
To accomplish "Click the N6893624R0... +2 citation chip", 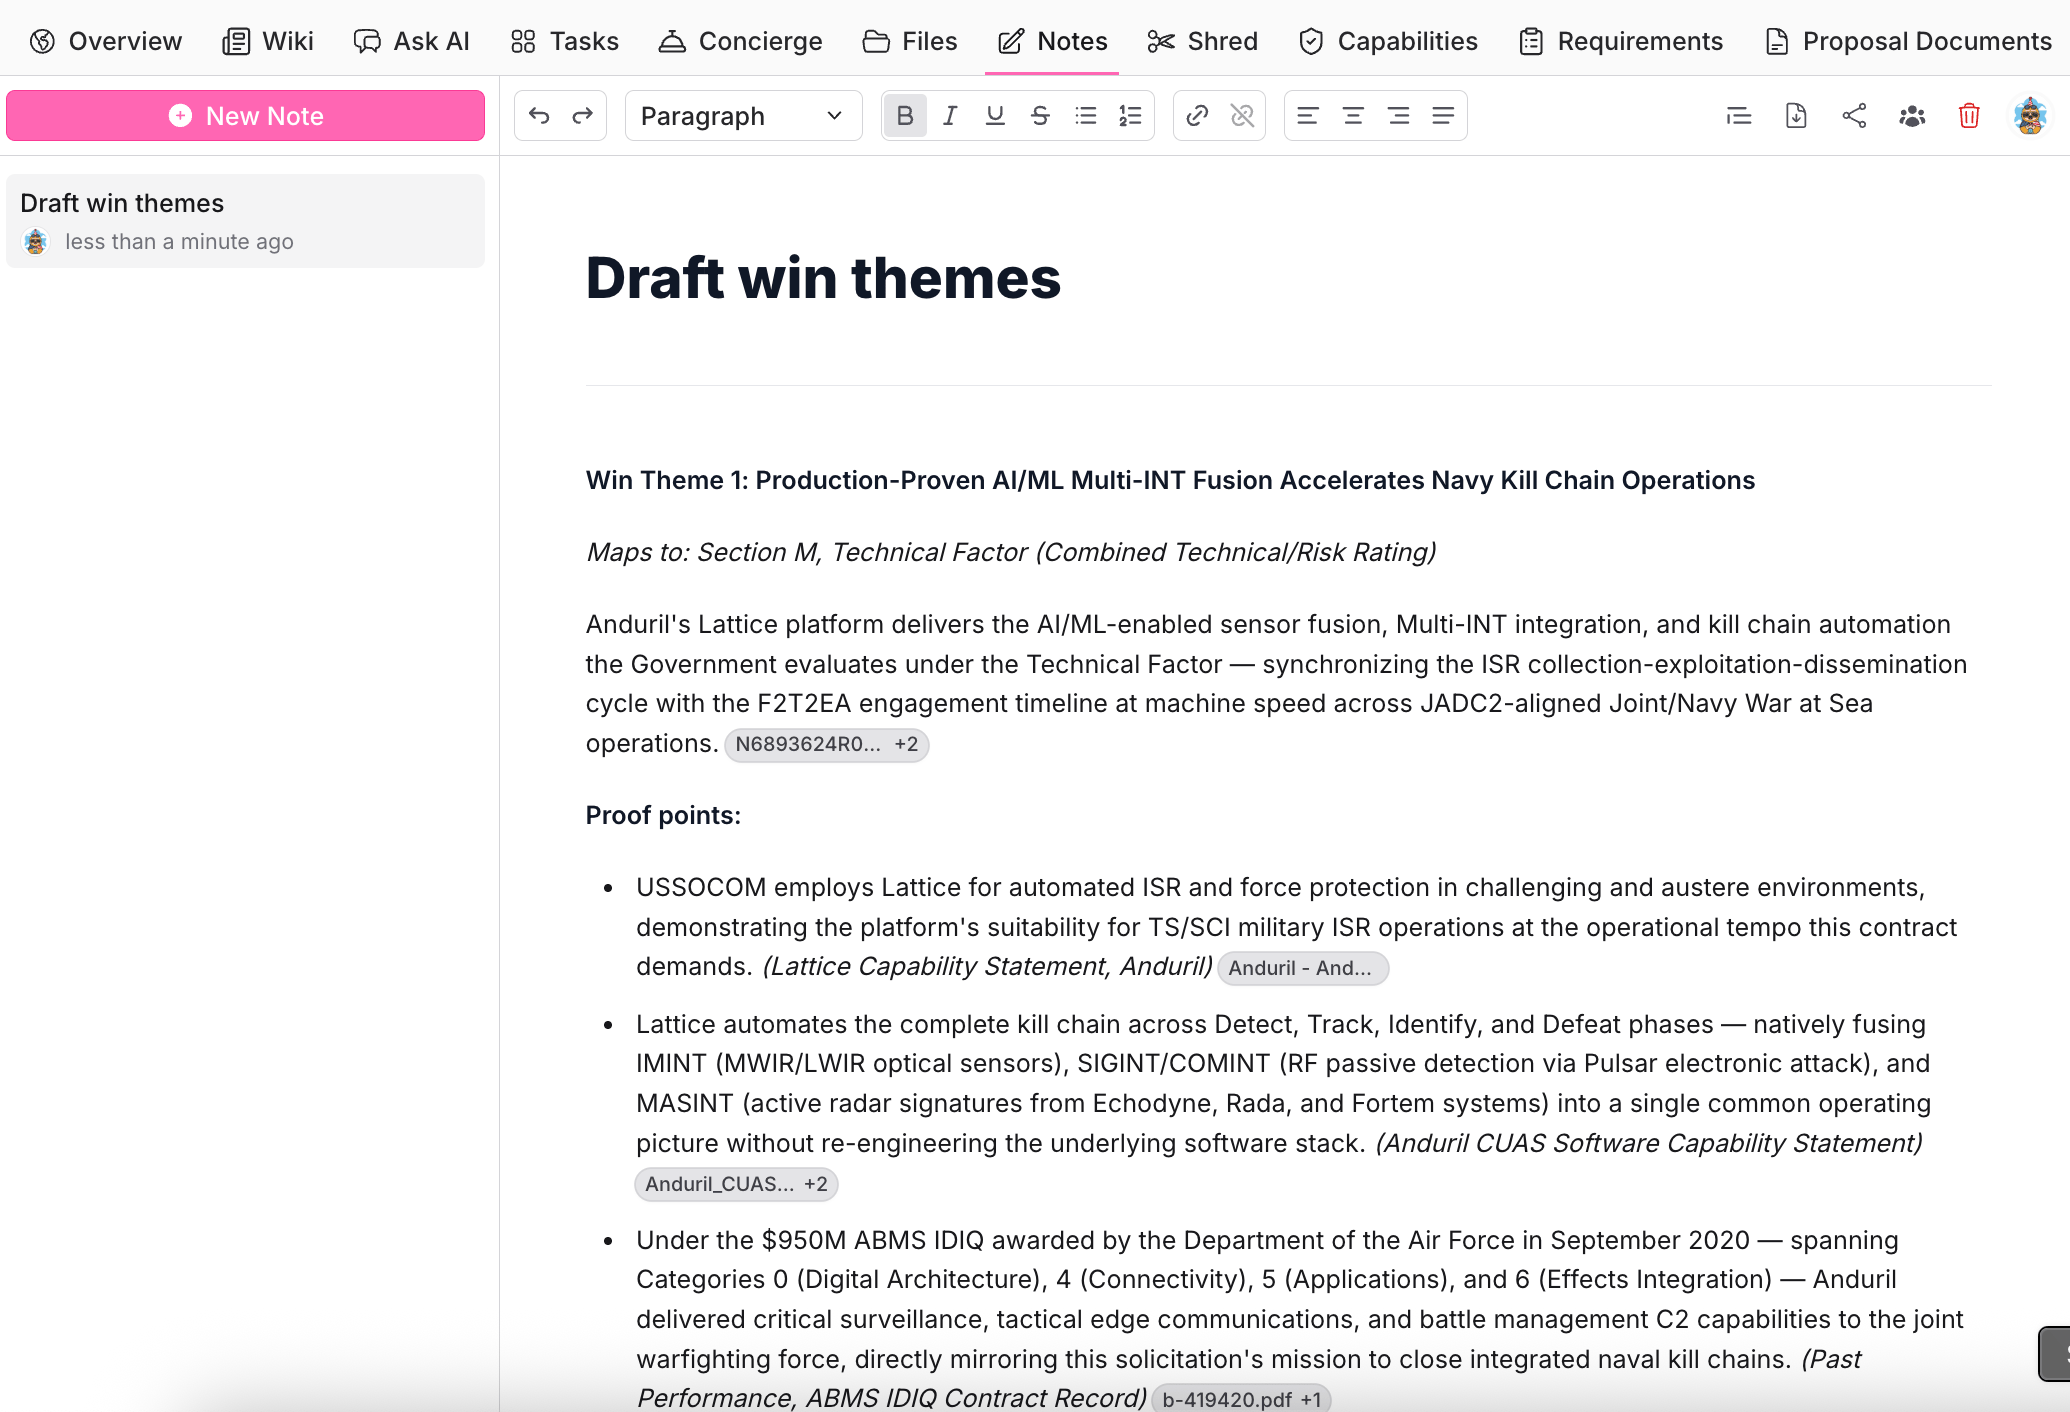I will 826,744.
